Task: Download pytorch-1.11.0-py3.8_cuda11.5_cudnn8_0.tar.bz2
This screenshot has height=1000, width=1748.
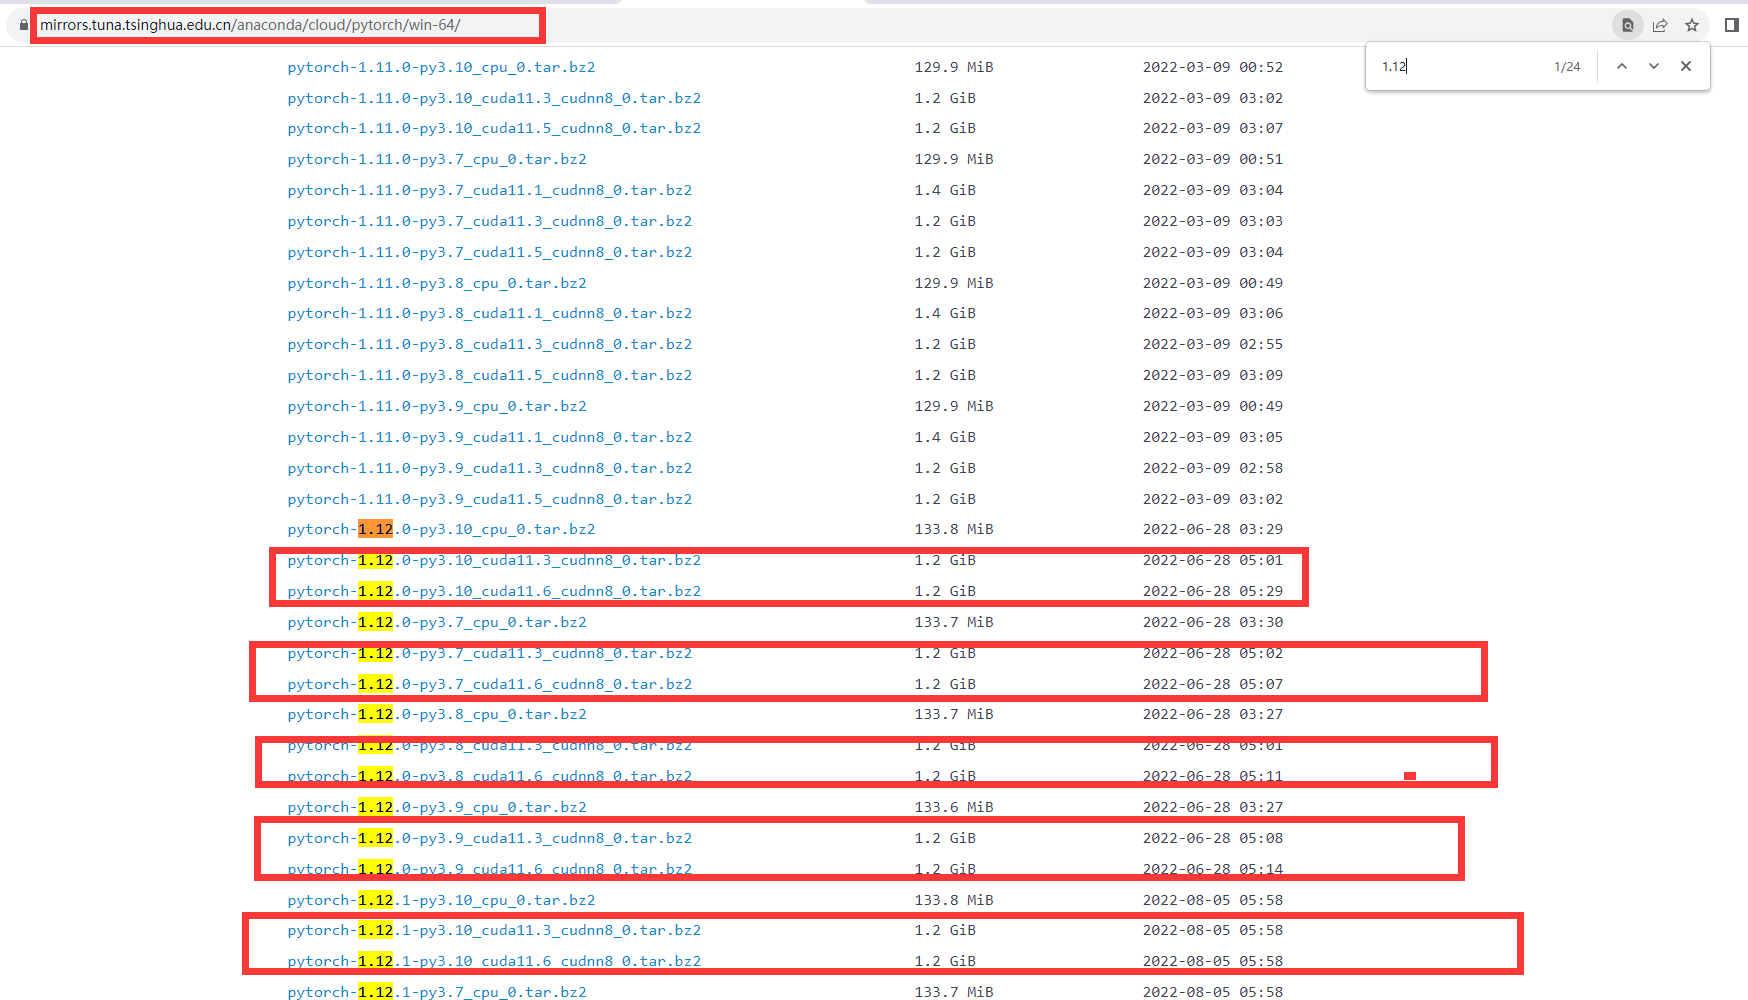Action: click(490, 375)
